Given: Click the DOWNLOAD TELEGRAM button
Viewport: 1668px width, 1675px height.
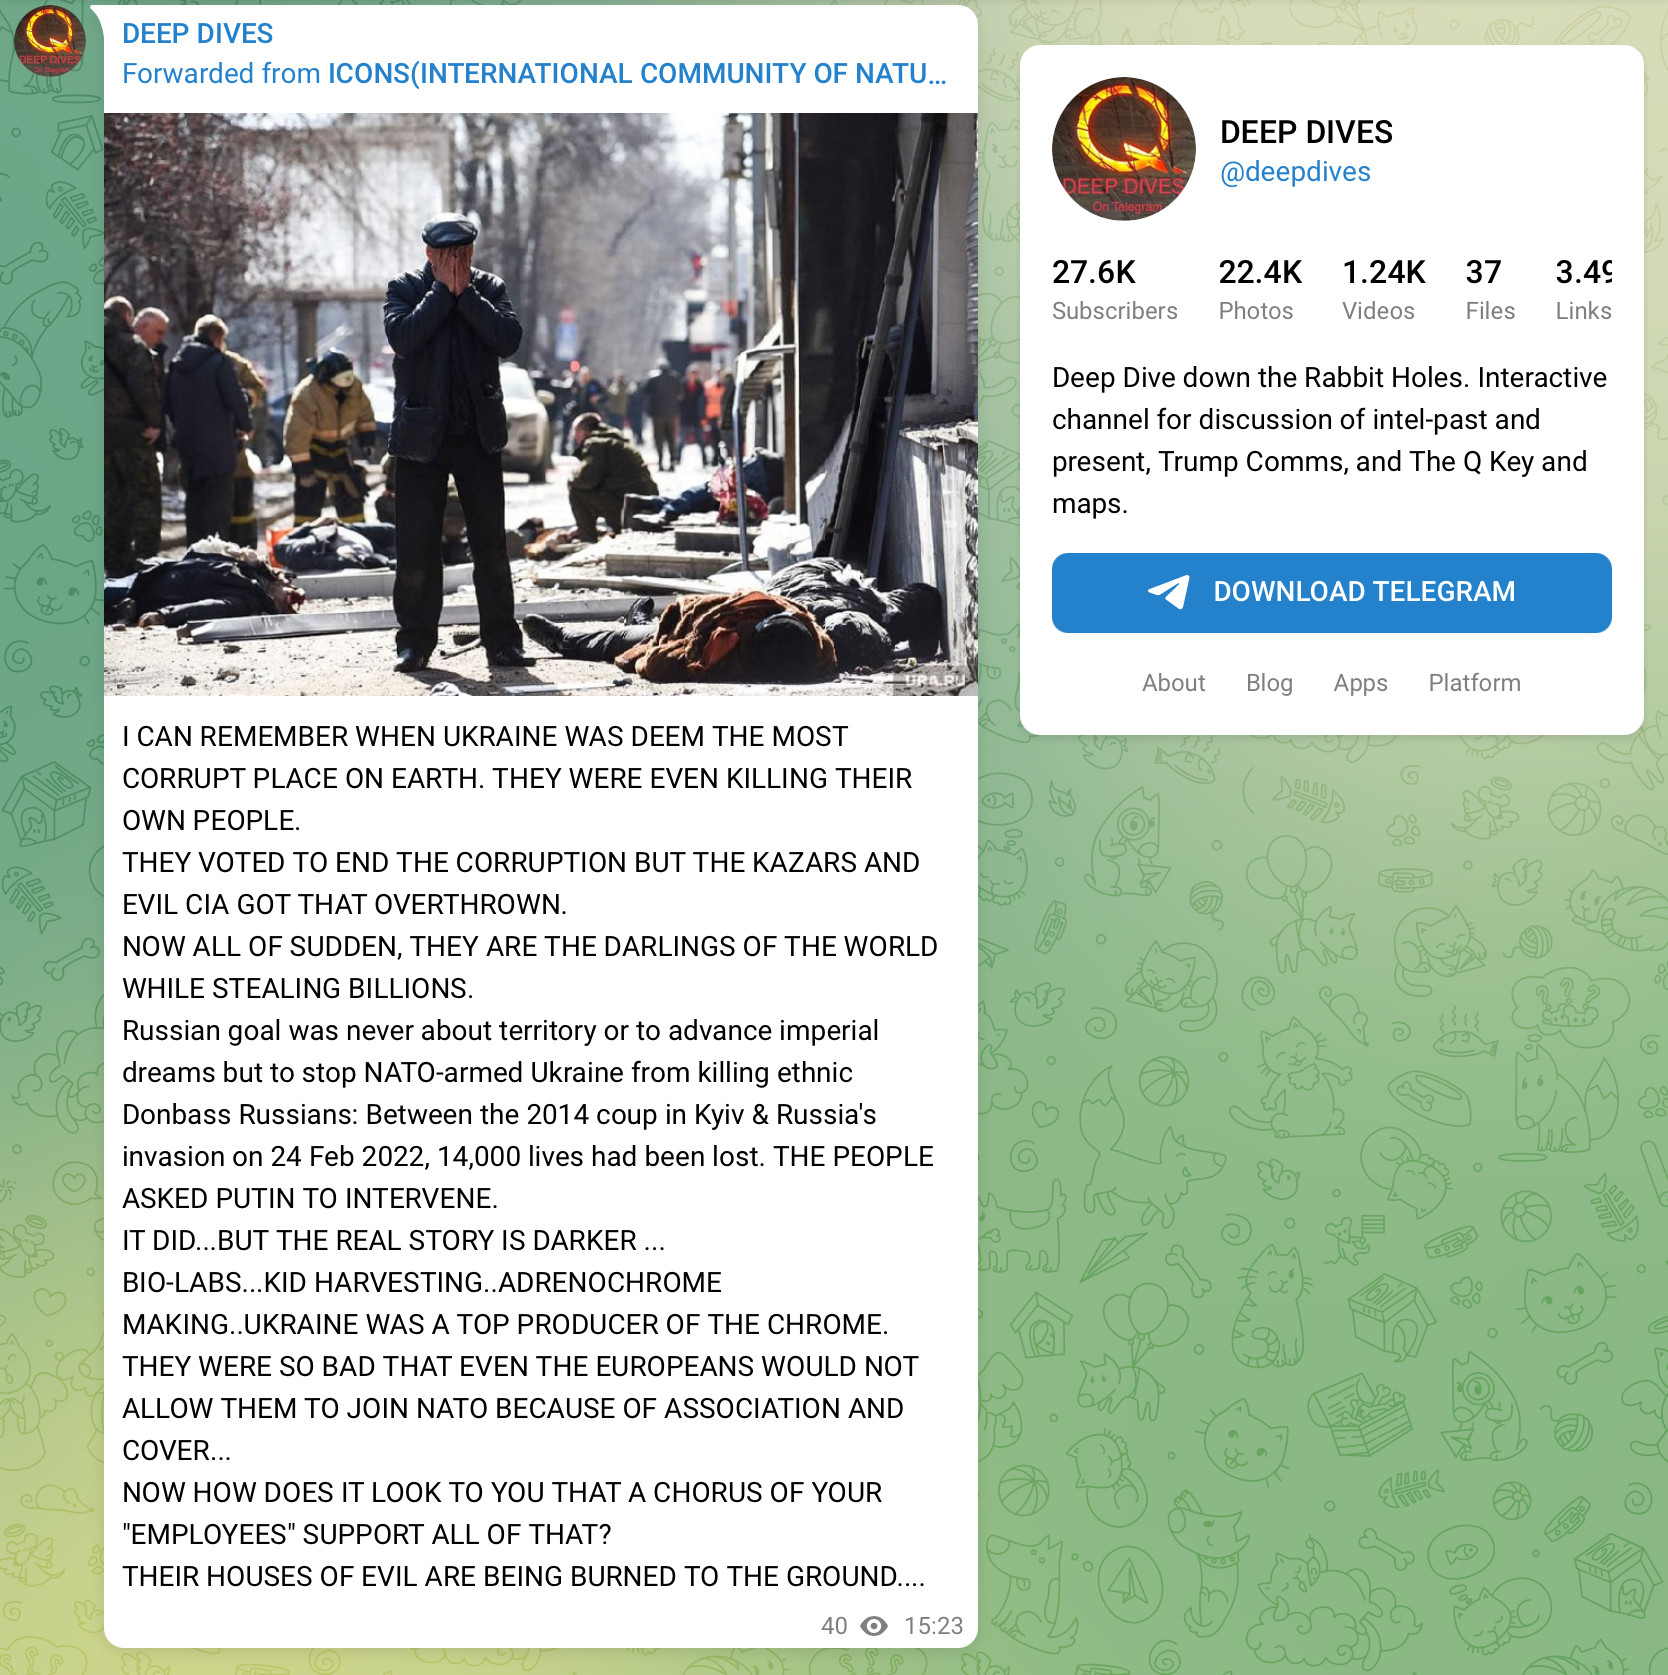Looking at the screenshot, I should pyautogui.click(x=1332, y=593).
